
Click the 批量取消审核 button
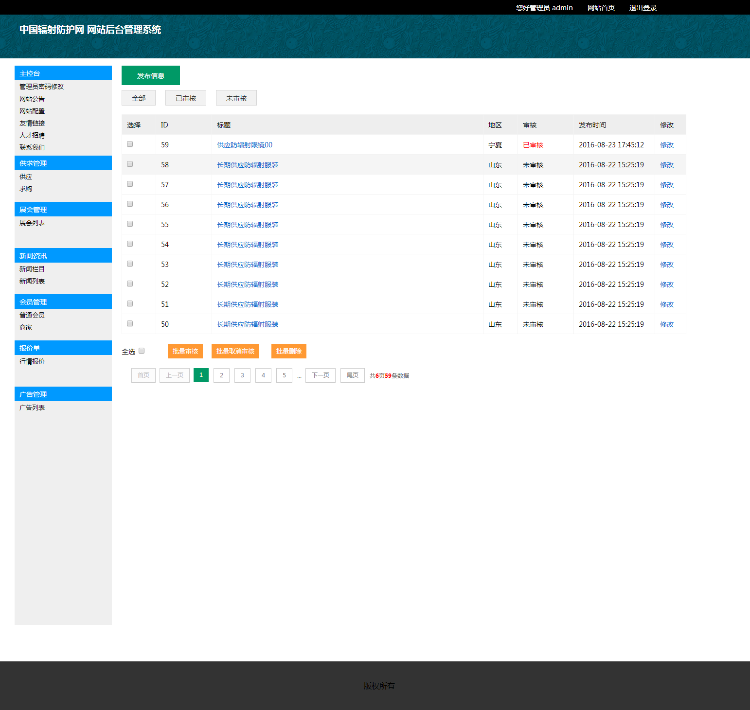[235, 351]
